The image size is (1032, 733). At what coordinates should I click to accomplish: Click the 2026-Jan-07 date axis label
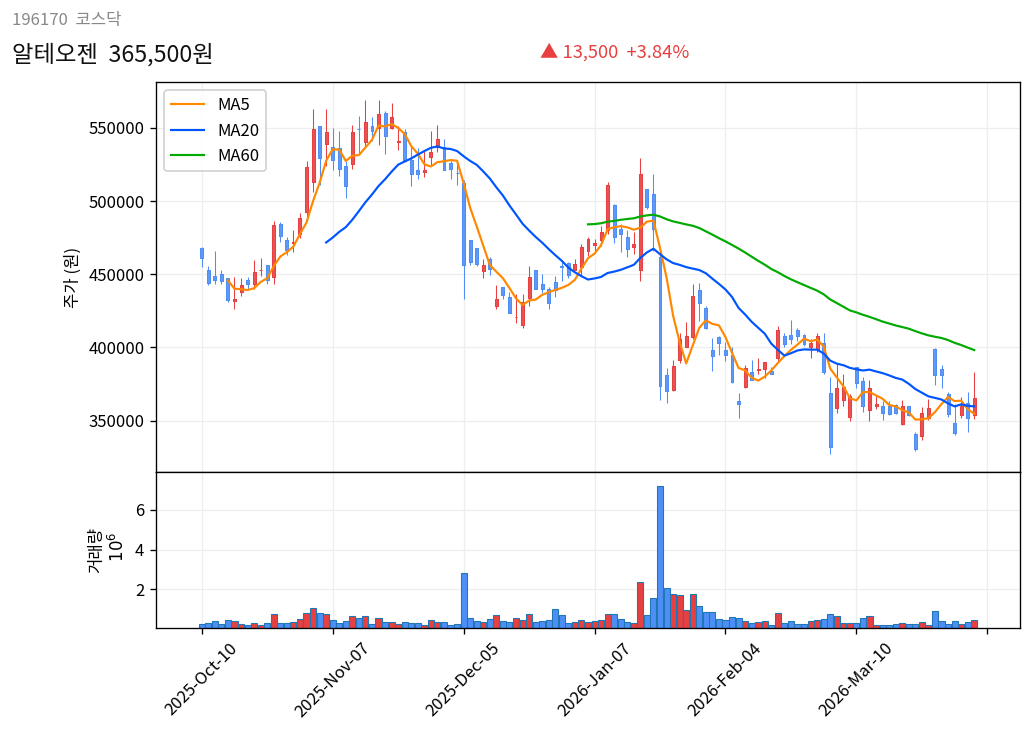tap(594, 678)
